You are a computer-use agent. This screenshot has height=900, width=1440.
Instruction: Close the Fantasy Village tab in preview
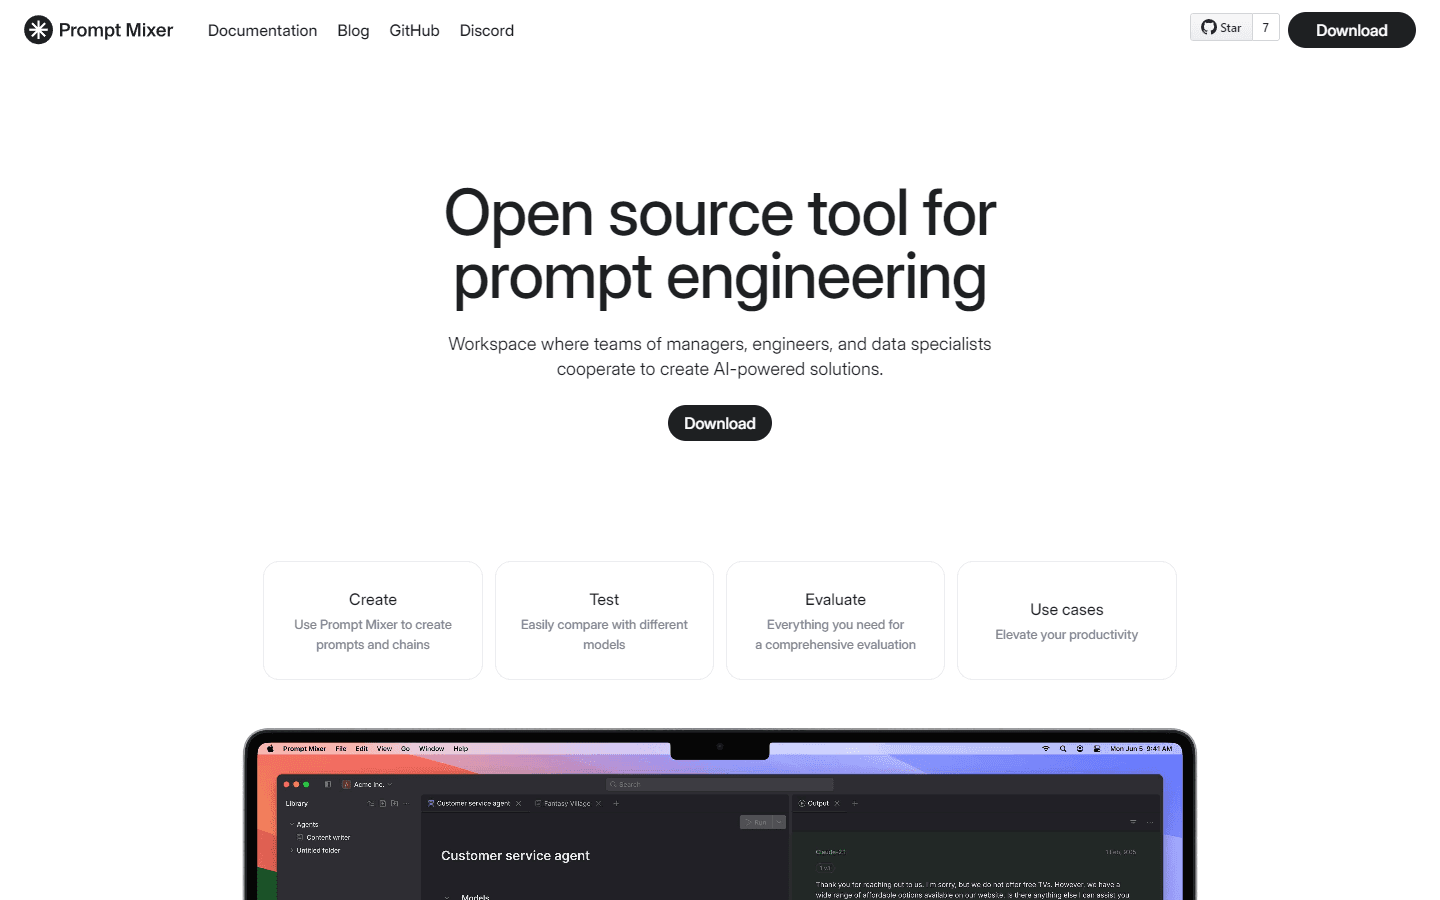(x=598, y=803)
